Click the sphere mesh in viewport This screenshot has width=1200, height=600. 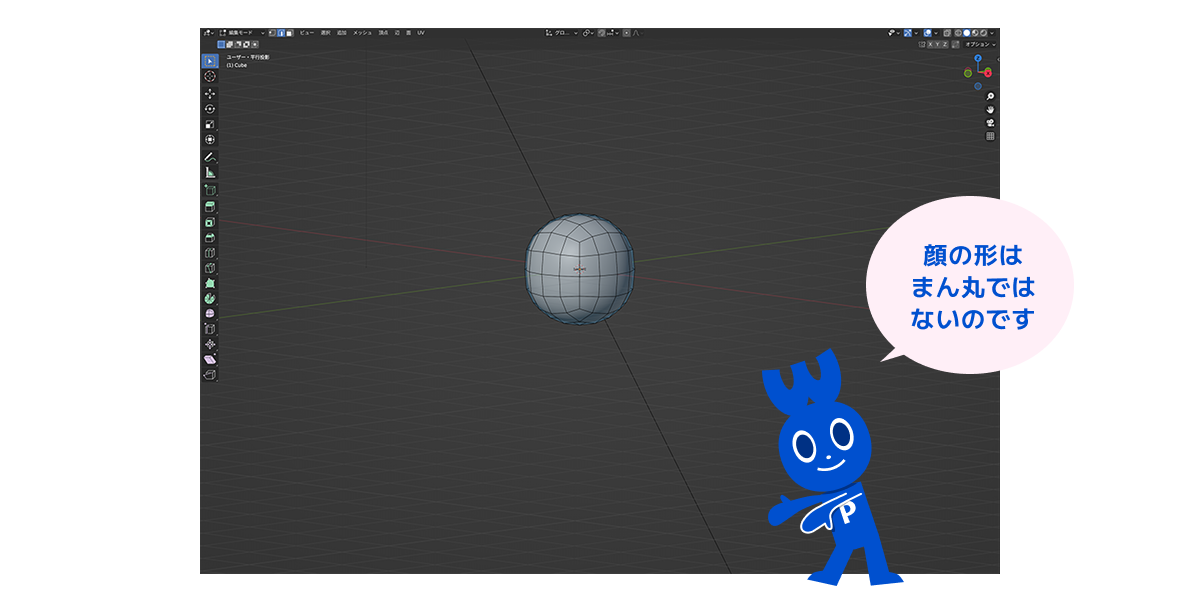click(x=580, y=268)
